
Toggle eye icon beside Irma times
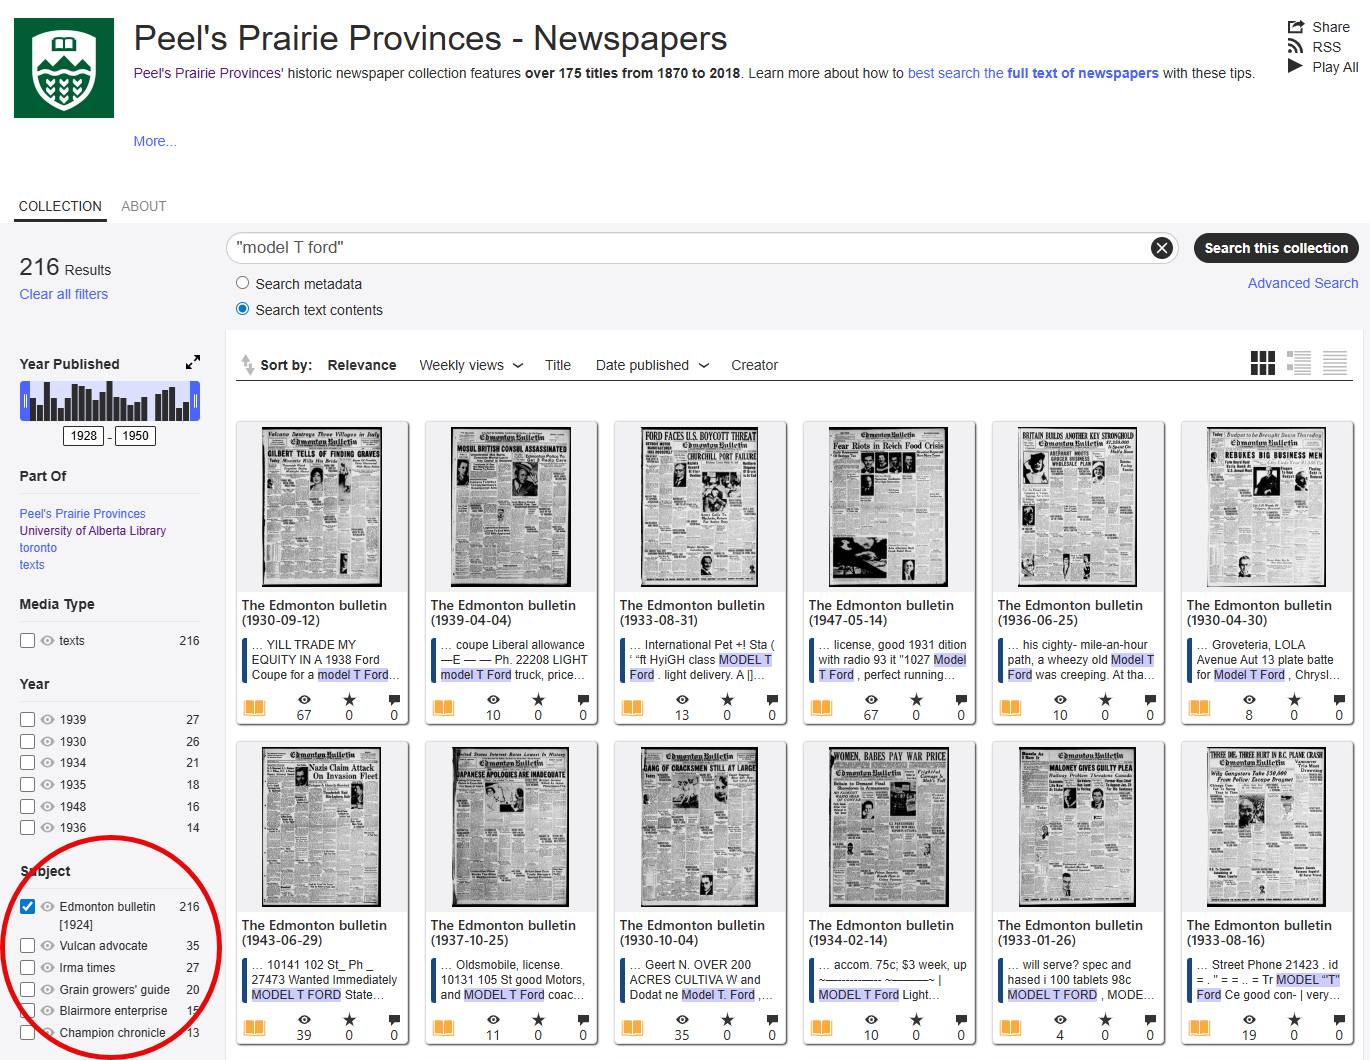(x=47, y=967)
